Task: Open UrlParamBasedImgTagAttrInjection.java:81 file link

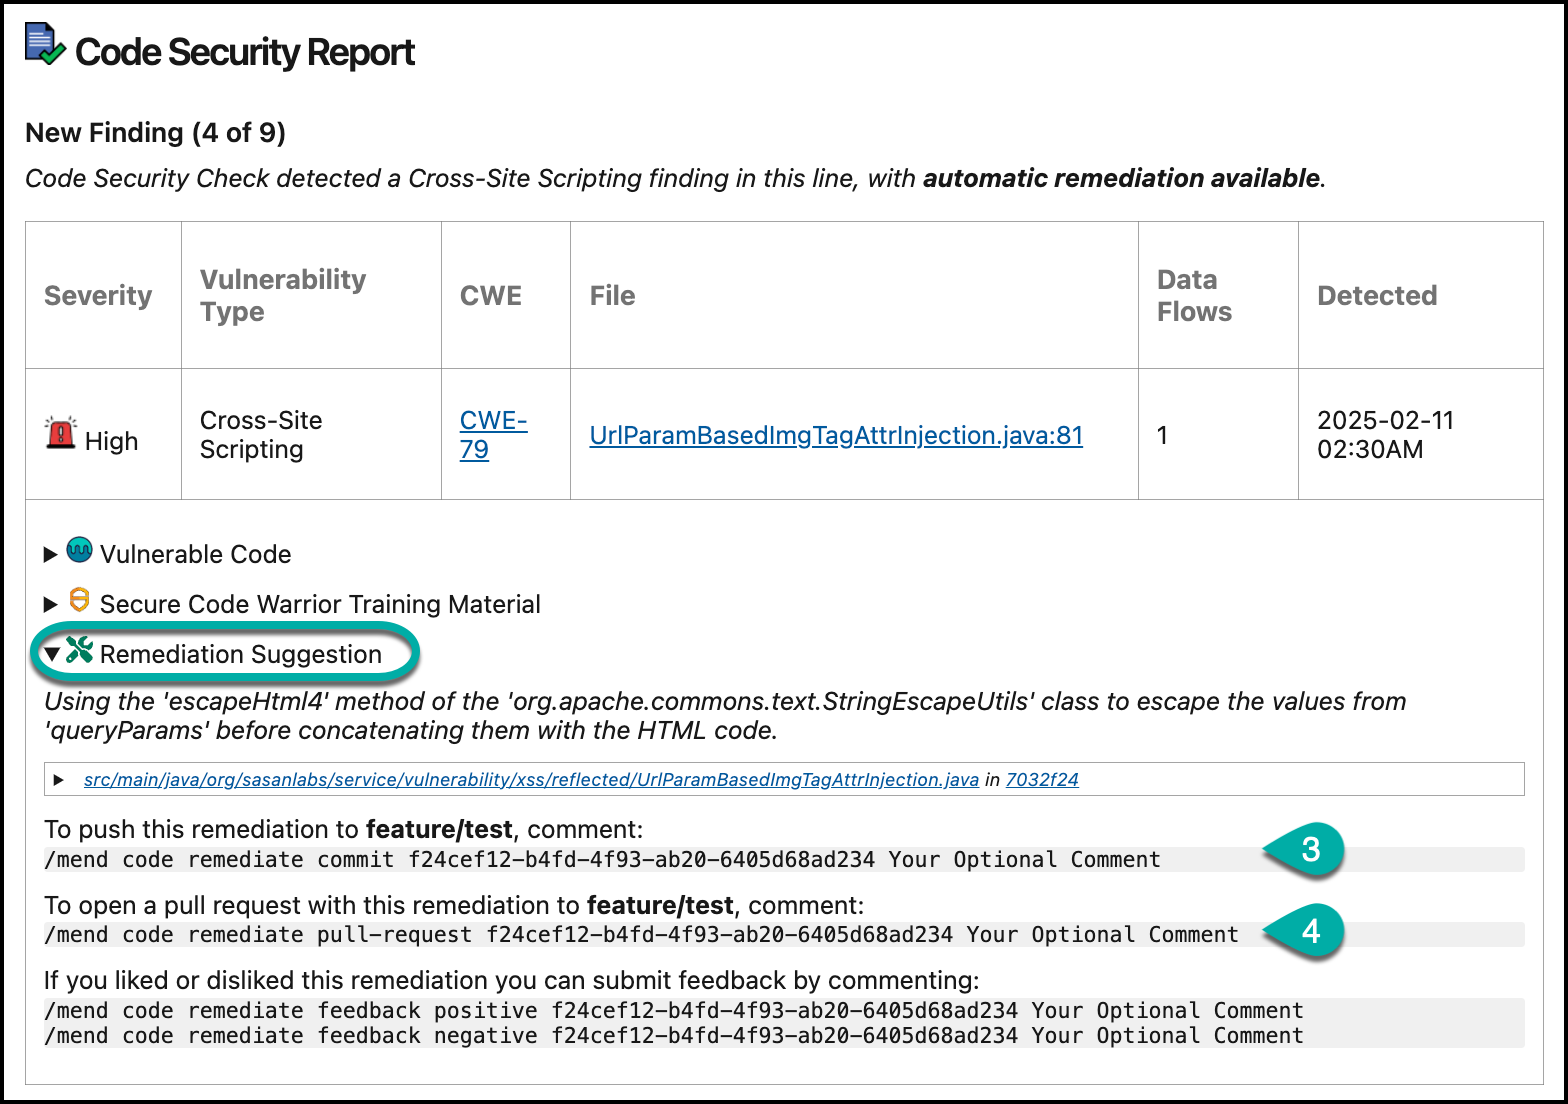Action: [835, 436]
